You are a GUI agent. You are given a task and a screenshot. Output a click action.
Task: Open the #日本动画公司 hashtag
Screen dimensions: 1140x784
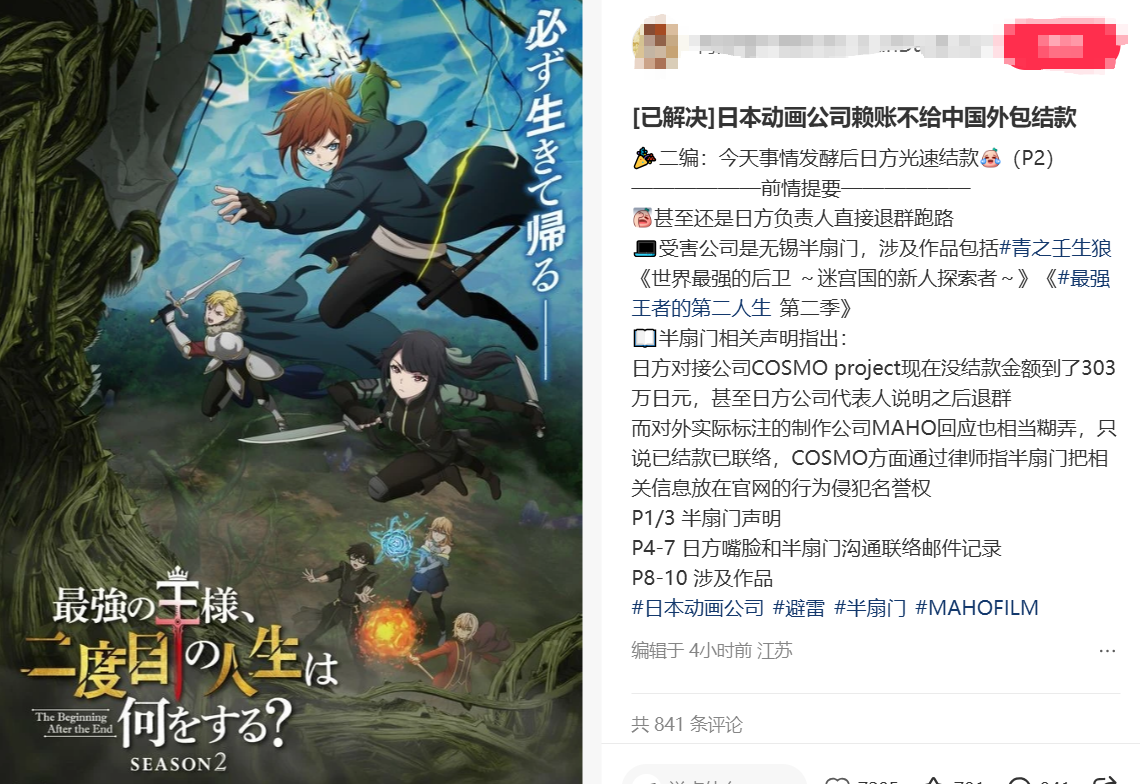point(697,608)
